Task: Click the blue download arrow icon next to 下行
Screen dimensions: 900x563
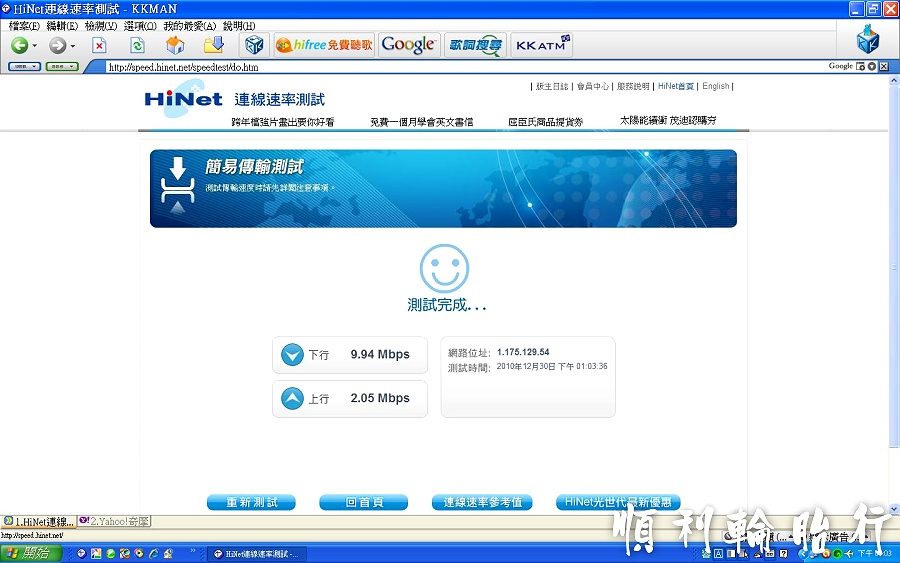Action: (292, 355)
